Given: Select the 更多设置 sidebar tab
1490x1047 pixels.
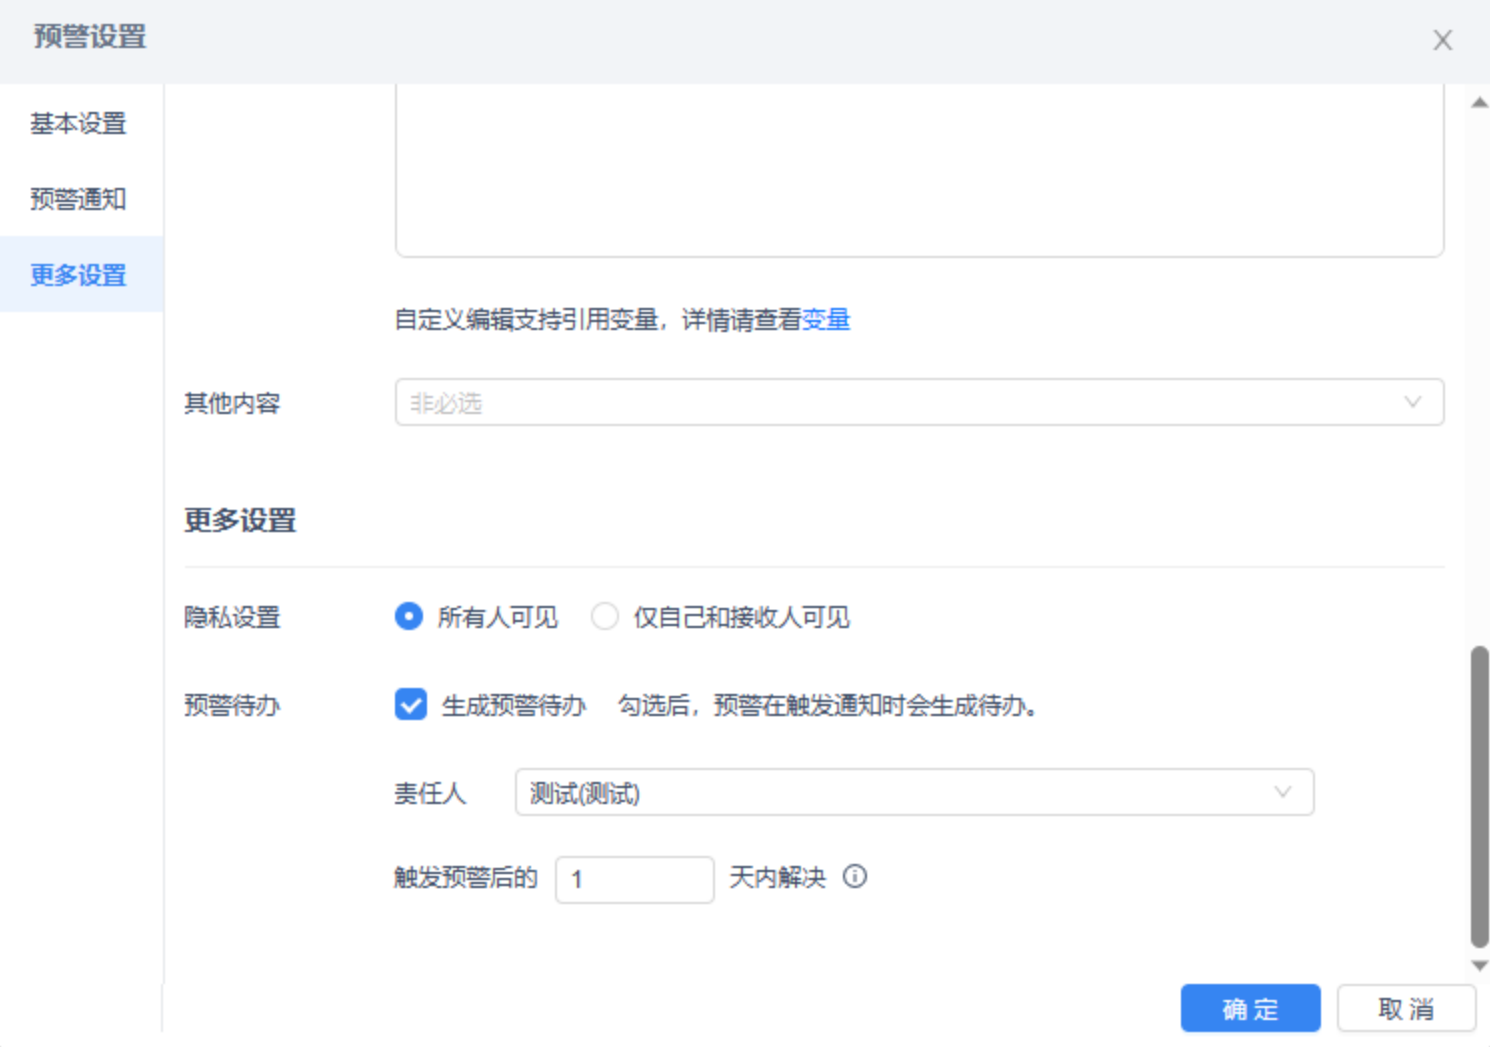Looking at the screenshot, I should (81, 274).
